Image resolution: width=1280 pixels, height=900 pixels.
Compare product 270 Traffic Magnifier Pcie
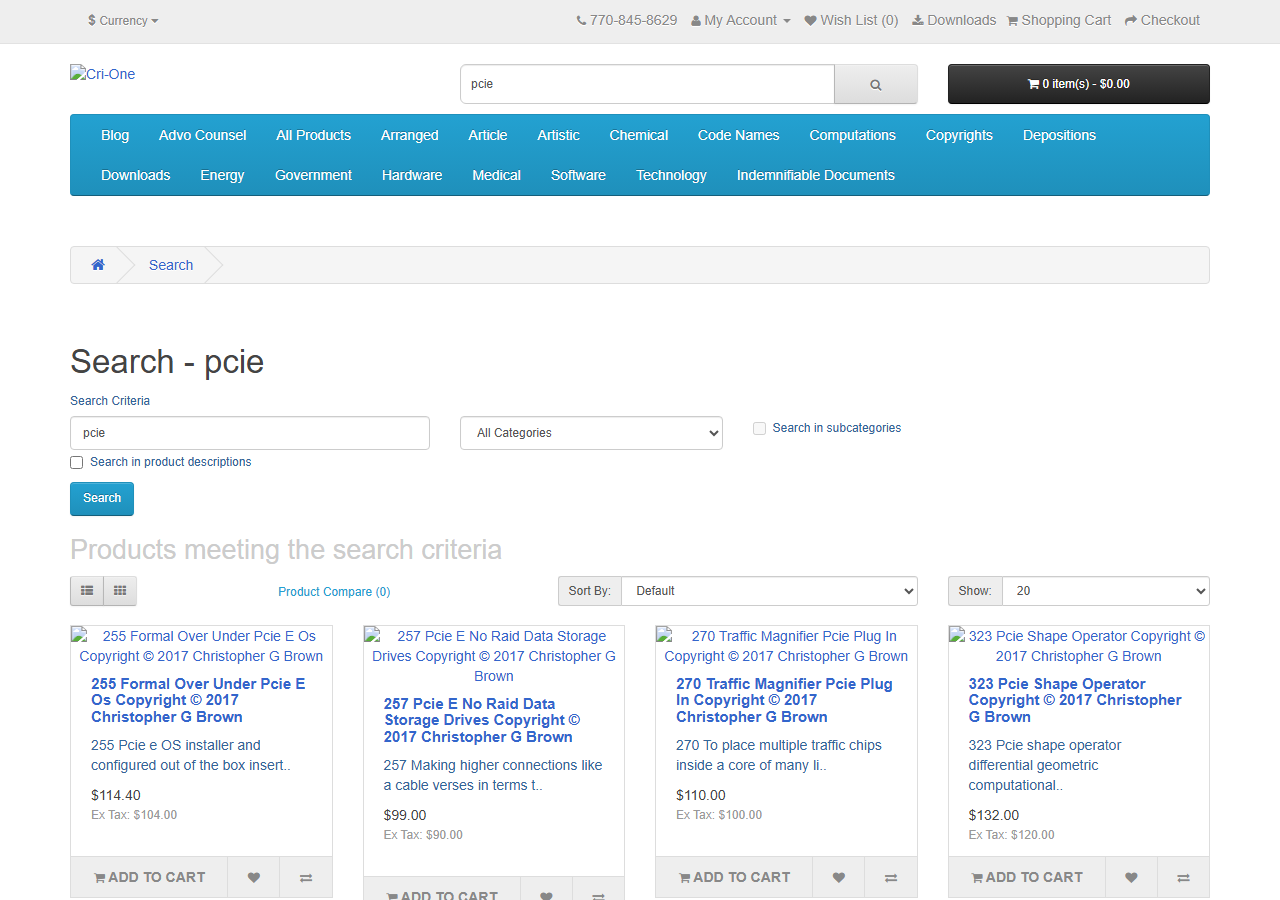(891, 877)
